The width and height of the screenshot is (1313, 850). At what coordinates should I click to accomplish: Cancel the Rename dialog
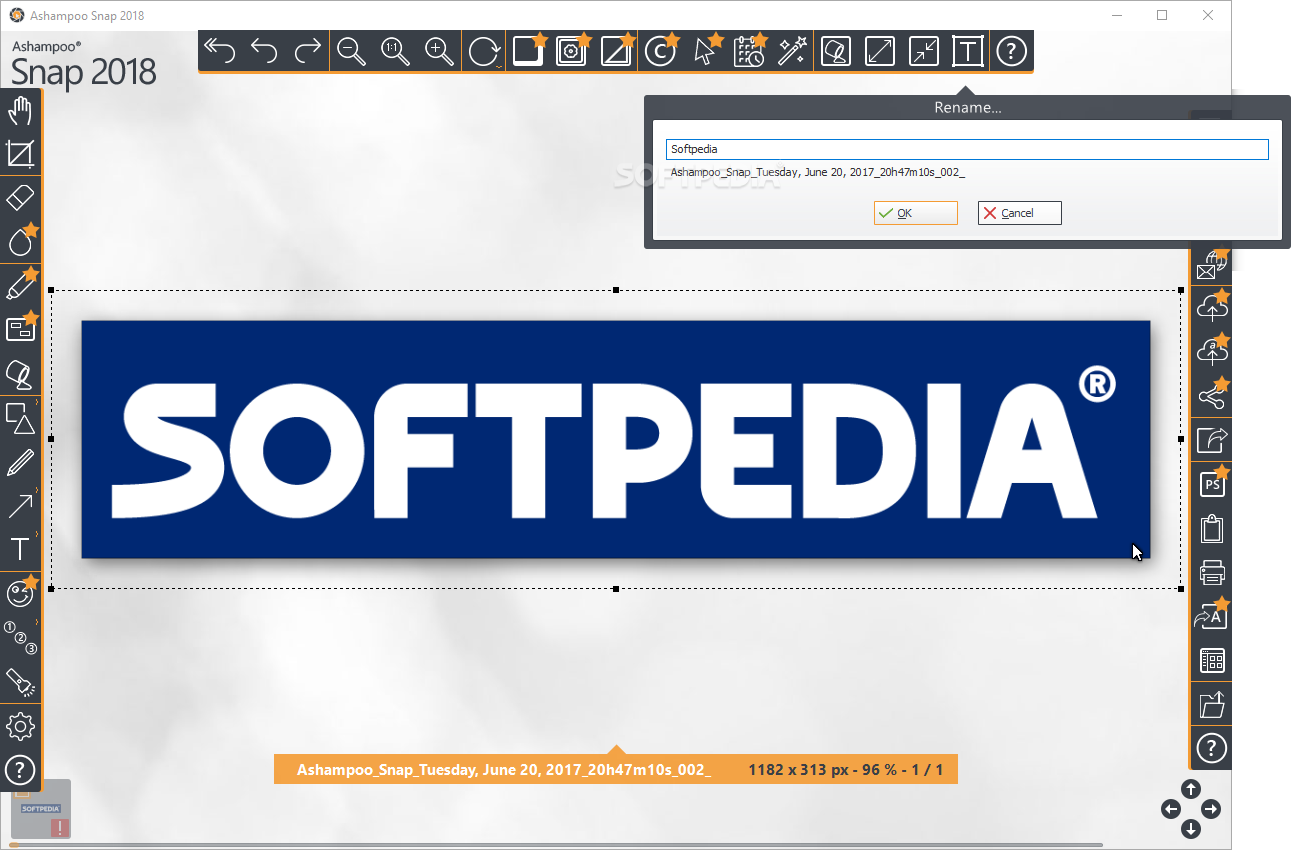[x=1019, y=213]
